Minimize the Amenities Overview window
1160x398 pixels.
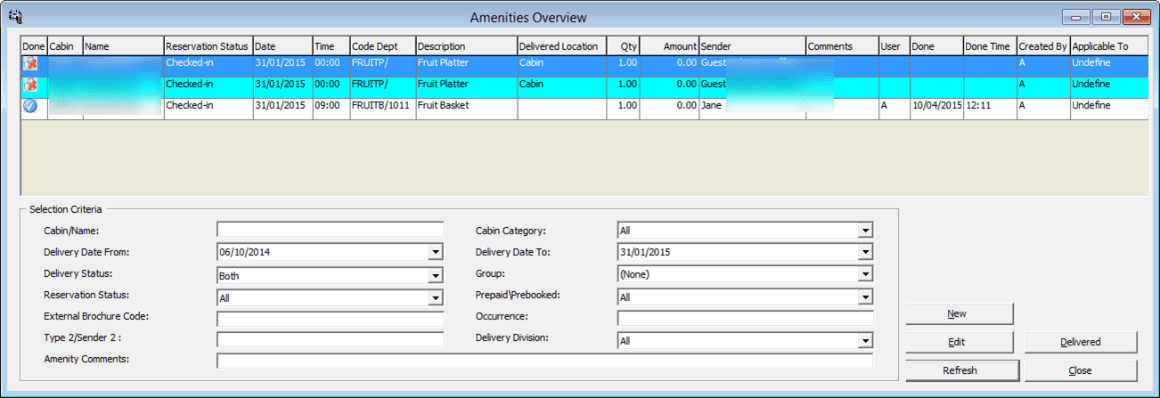(1075, 16)
